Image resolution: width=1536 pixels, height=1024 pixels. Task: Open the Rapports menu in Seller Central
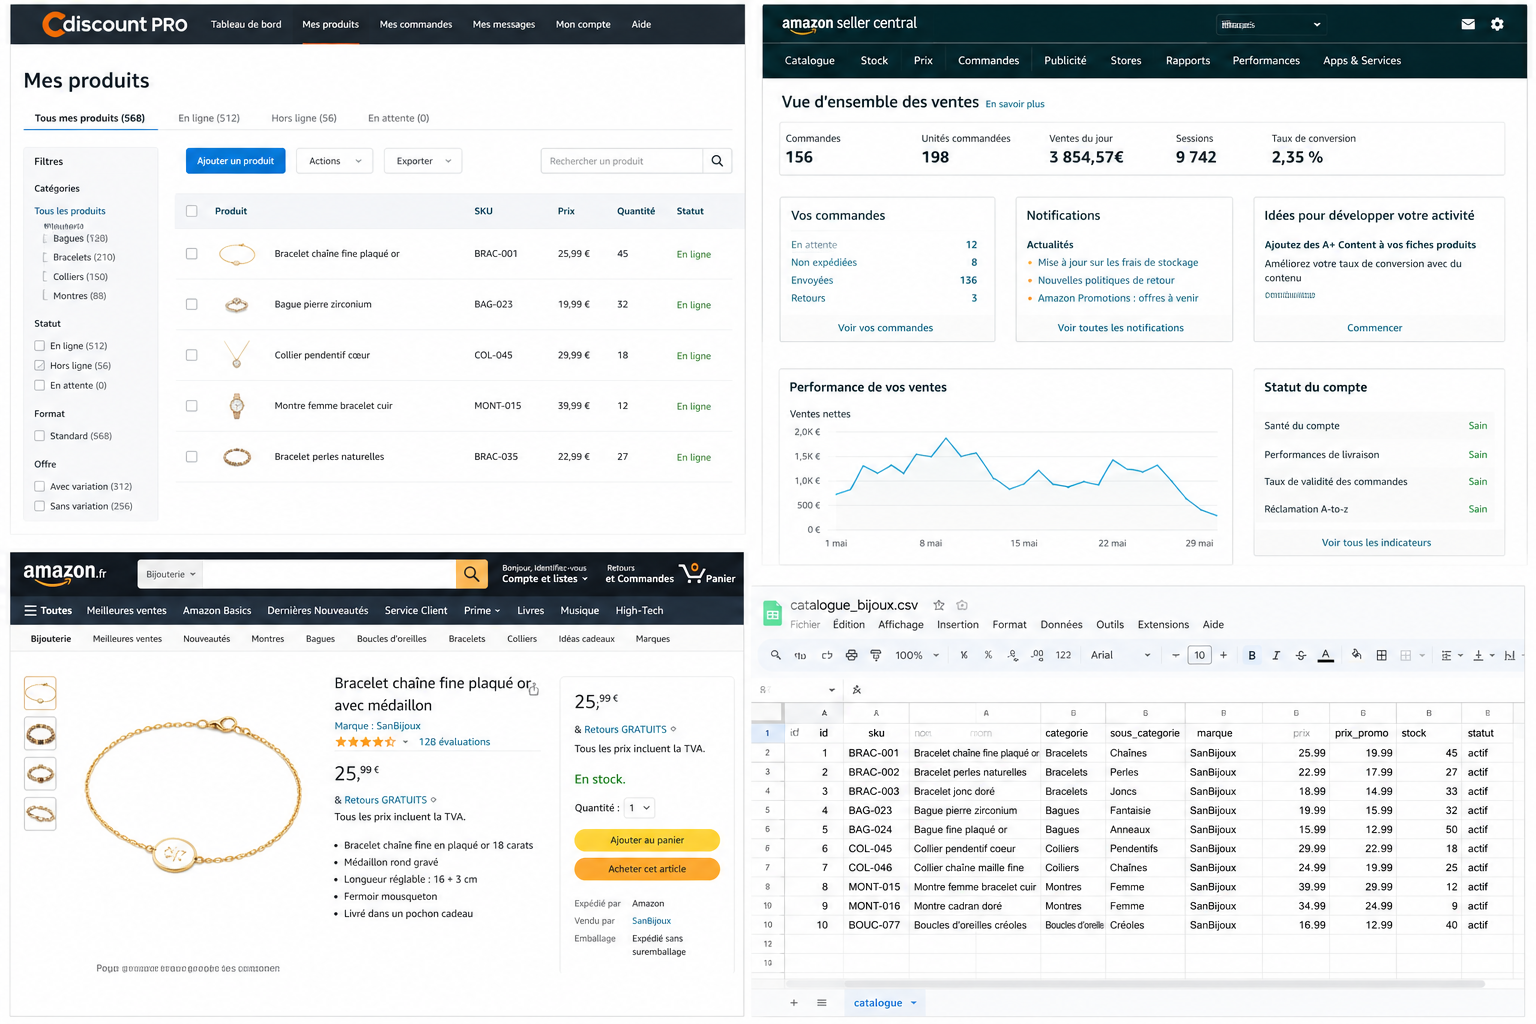click(x=1188, y=61)
